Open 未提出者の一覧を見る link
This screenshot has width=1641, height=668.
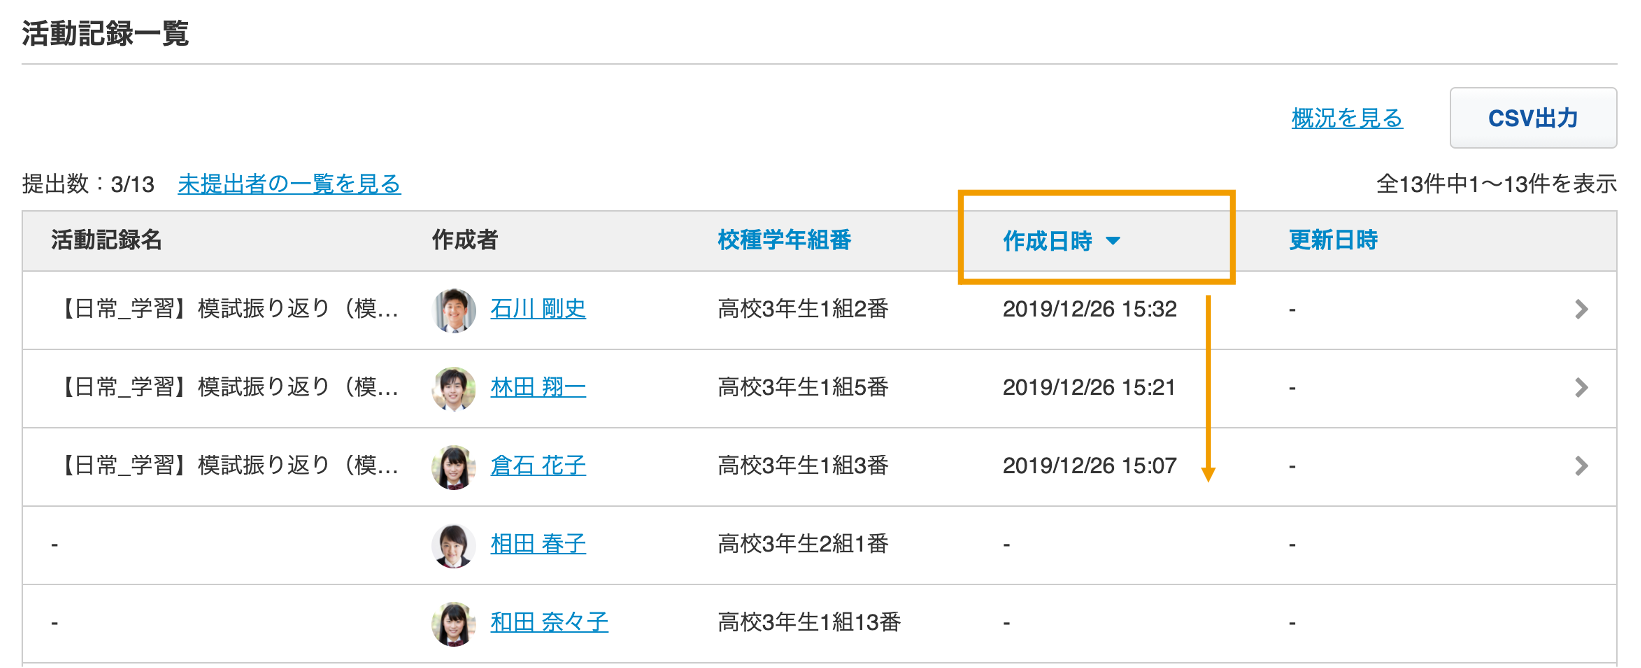pos(289,184)
